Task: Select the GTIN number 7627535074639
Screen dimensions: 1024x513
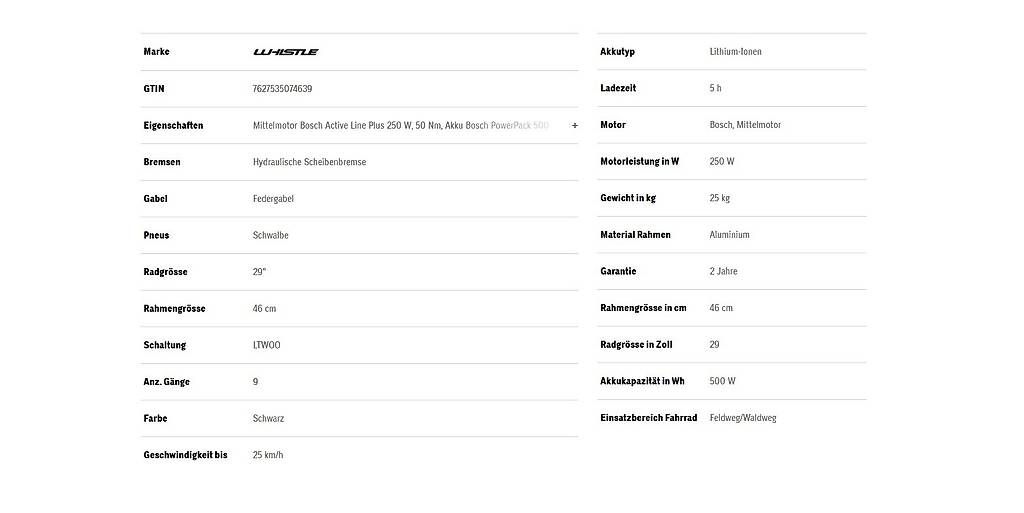Action: click(x=282, y=89)
